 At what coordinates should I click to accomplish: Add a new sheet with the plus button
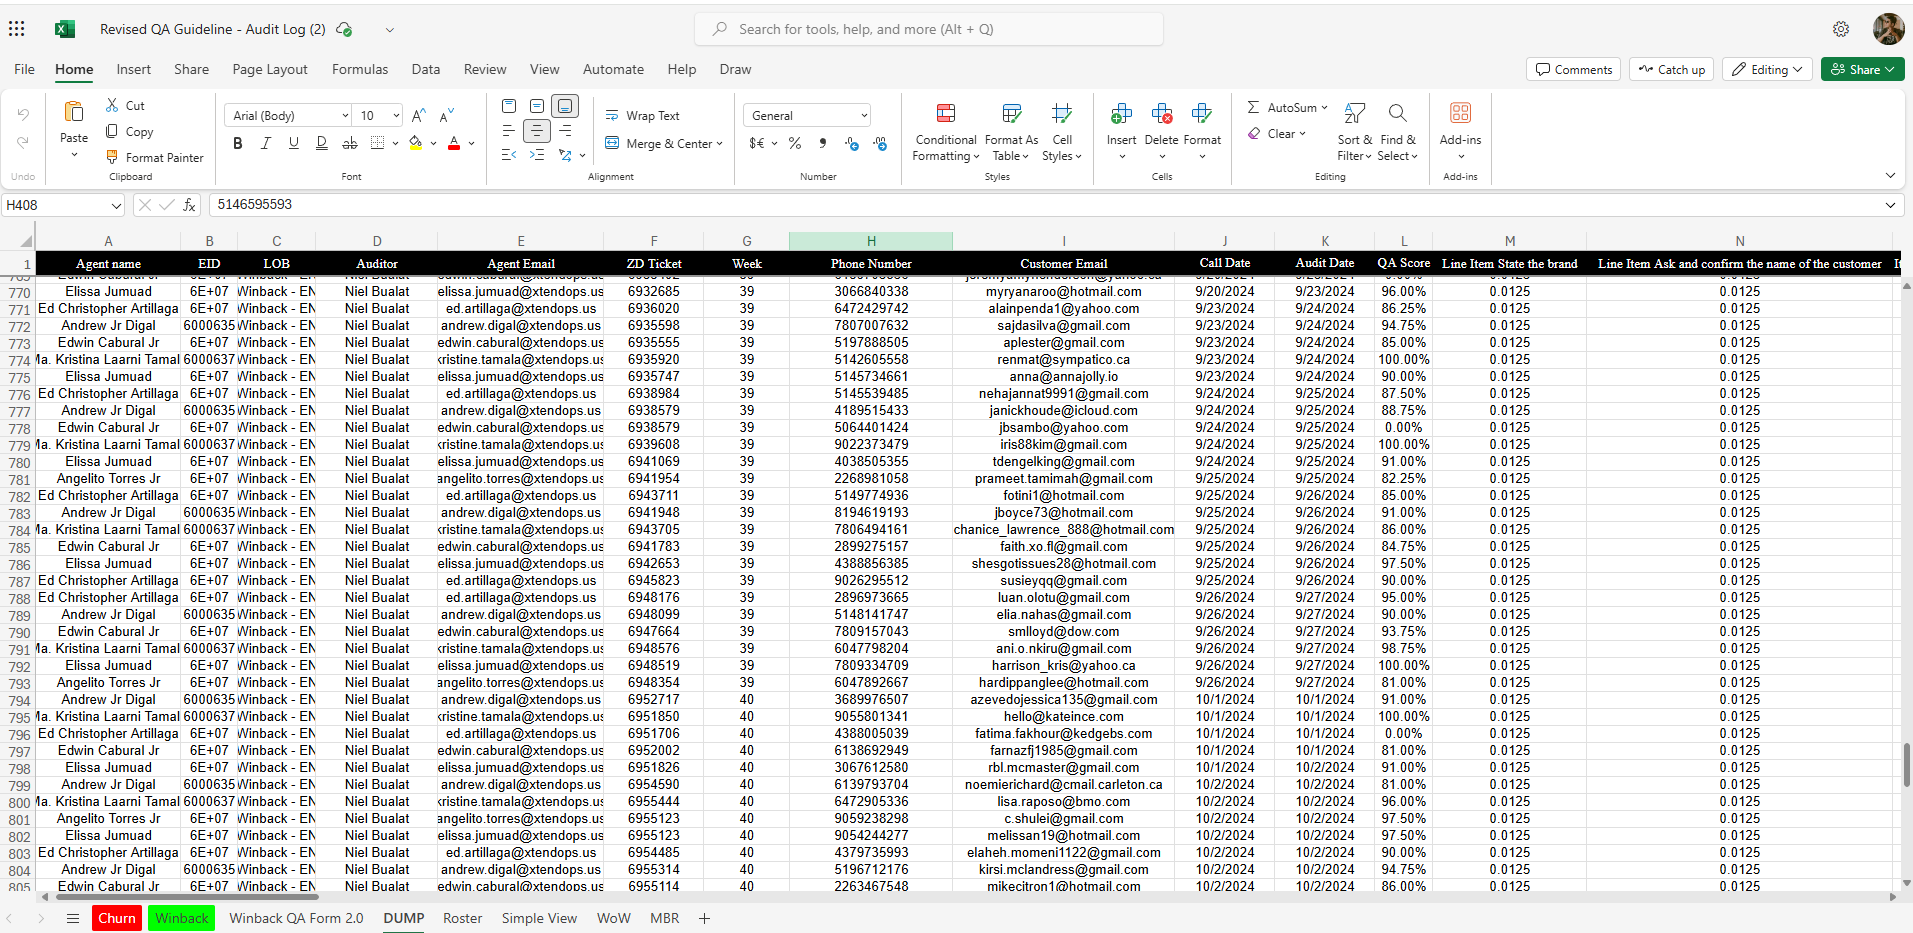704,918
